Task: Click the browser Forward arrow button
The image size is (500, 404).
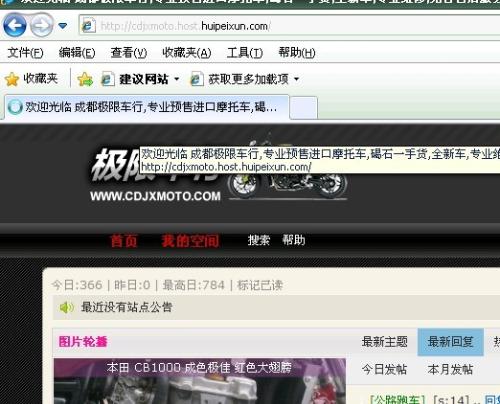Action: click(41, 25)
